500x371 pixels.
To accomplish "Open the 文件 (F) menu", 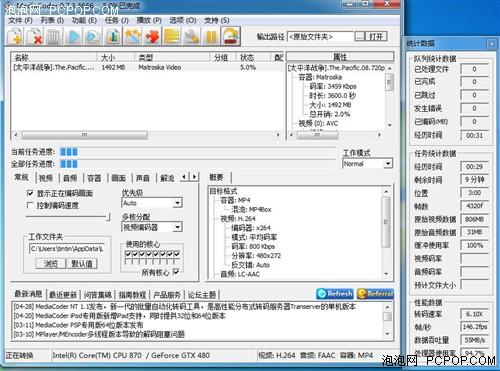I will pyautogui.click(x=20, y=20).
